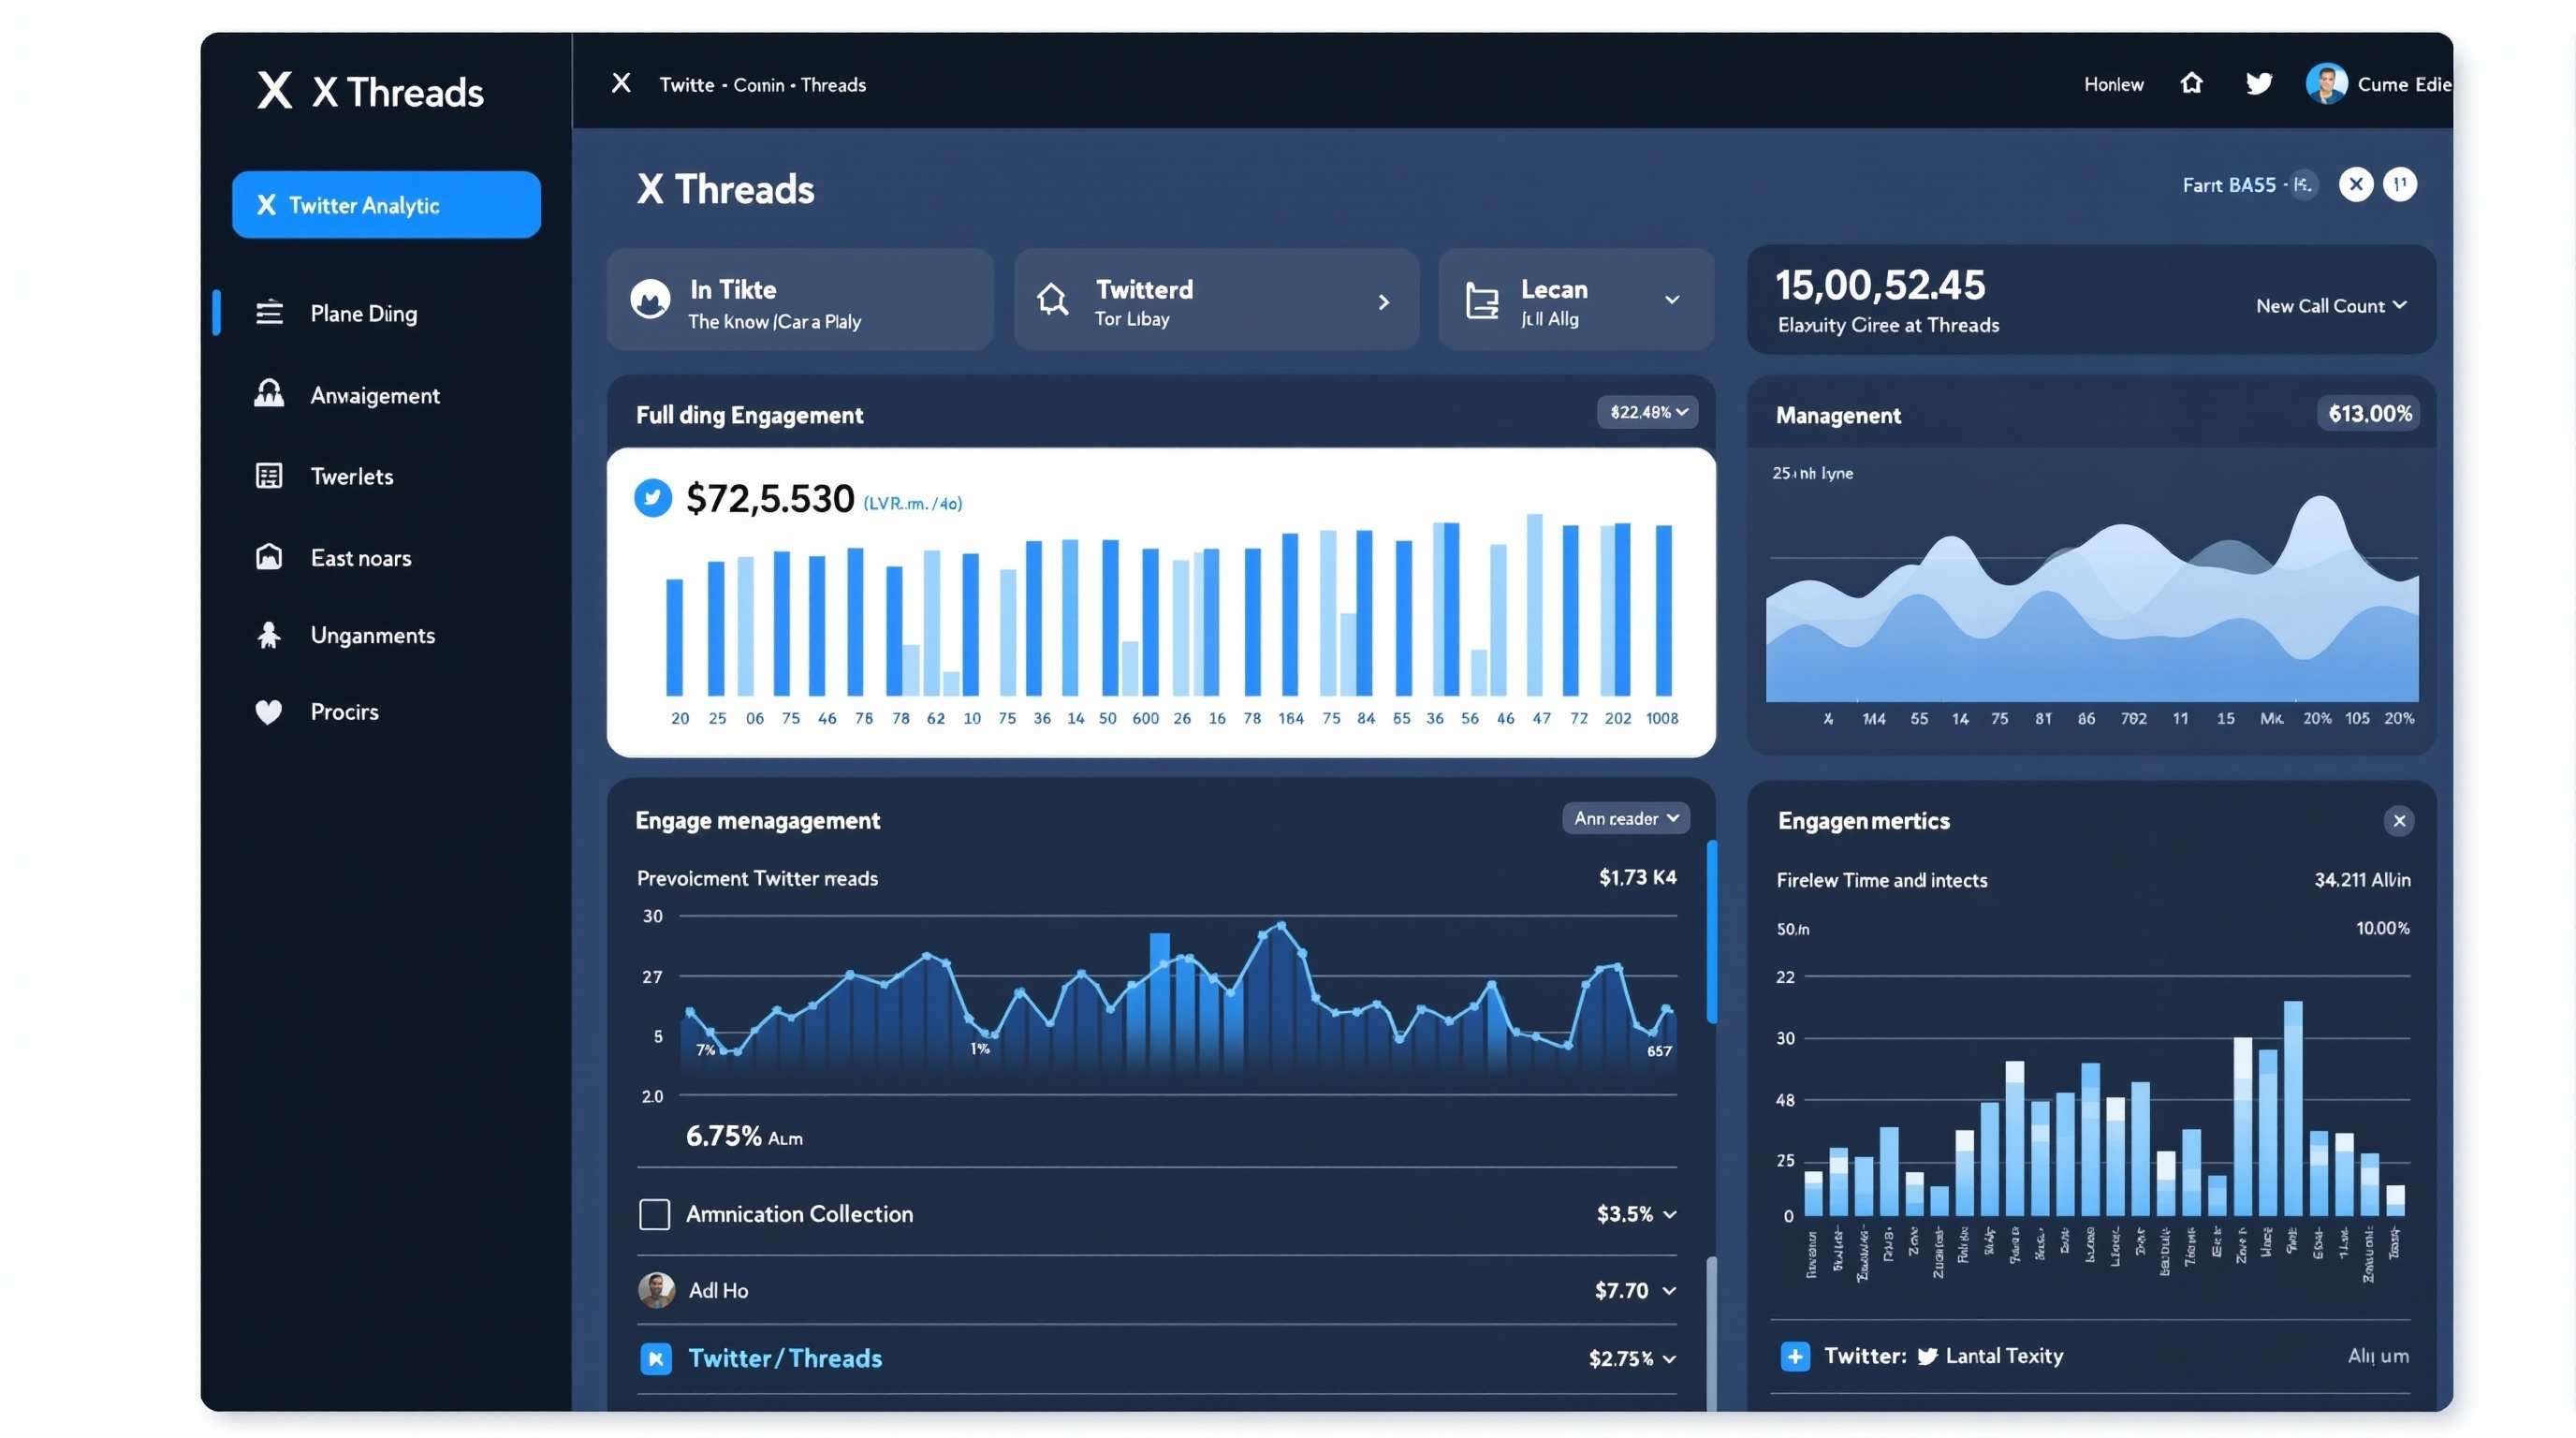The height and width of the screenshot is (1438, 2576).
Task: Click the round white X icon near Farit BA55
Action: pyautogui.click(x=2355, y=184)
